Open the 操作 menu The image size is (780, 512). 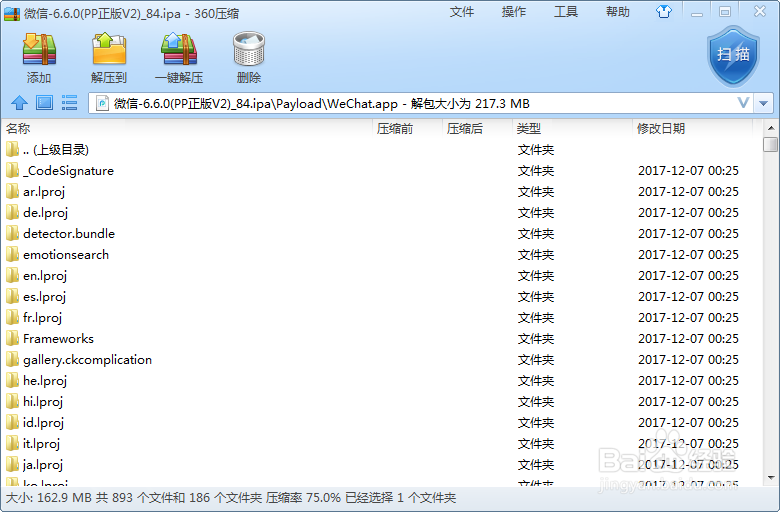tap(514, 12)
